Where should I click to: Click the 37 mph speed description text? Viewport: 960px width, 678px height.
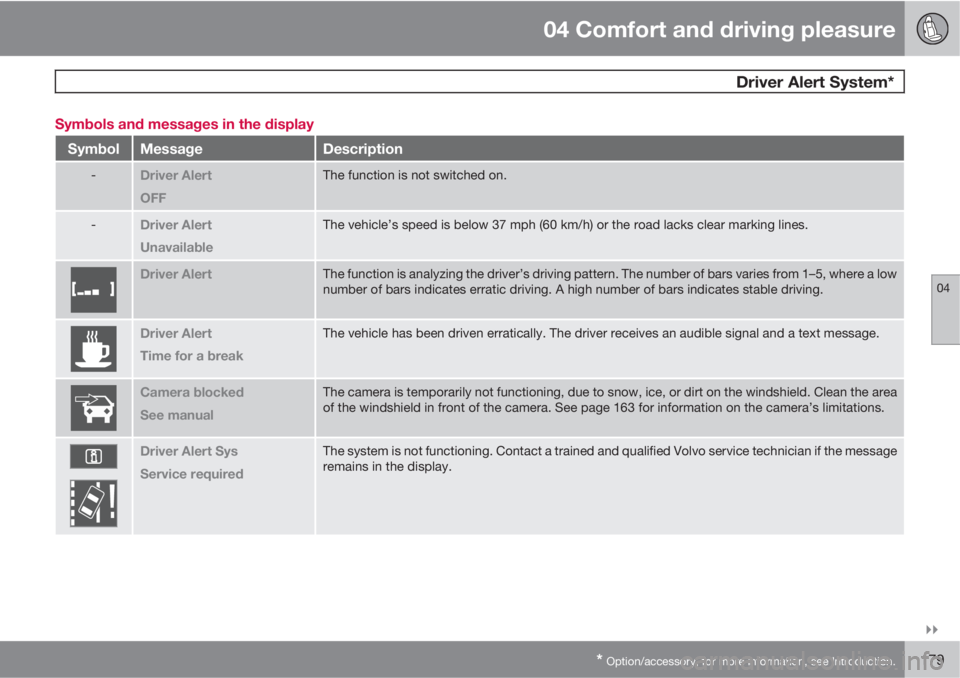(x=565, y=225)
